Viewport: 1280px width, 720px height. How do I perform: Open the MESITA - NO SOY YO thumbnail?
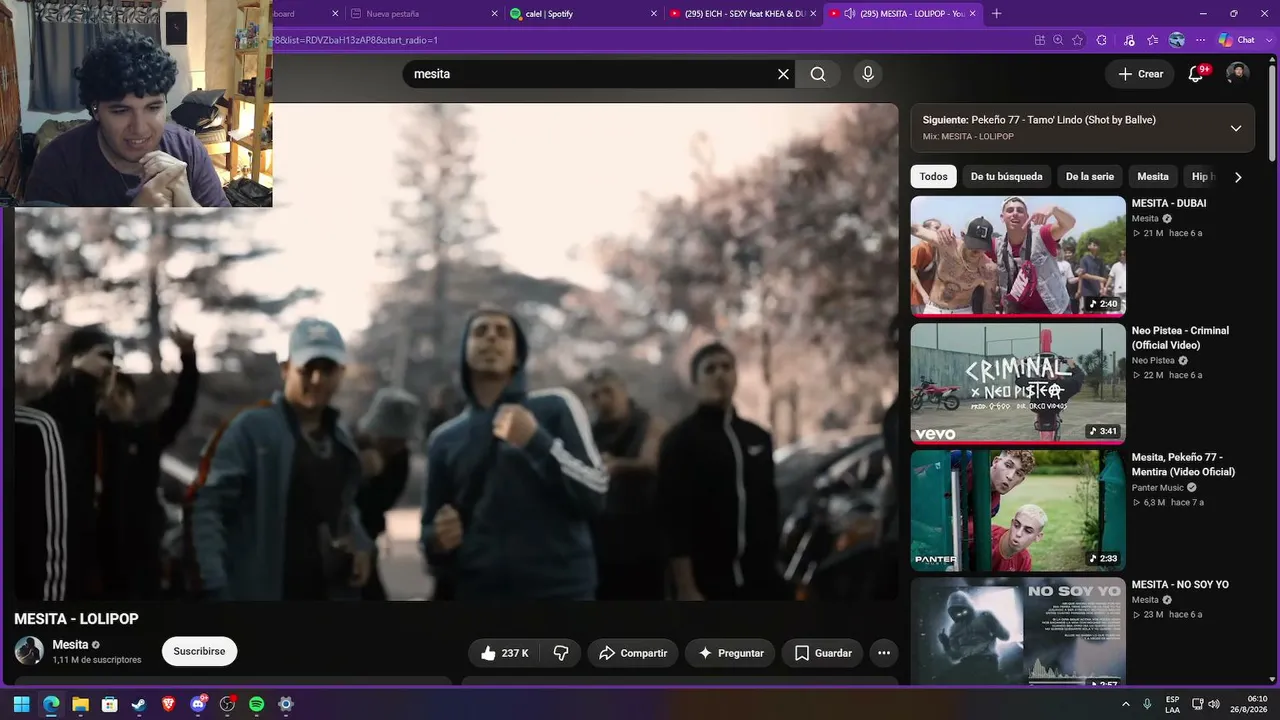pyautogui.click(x=1018, y=632)
